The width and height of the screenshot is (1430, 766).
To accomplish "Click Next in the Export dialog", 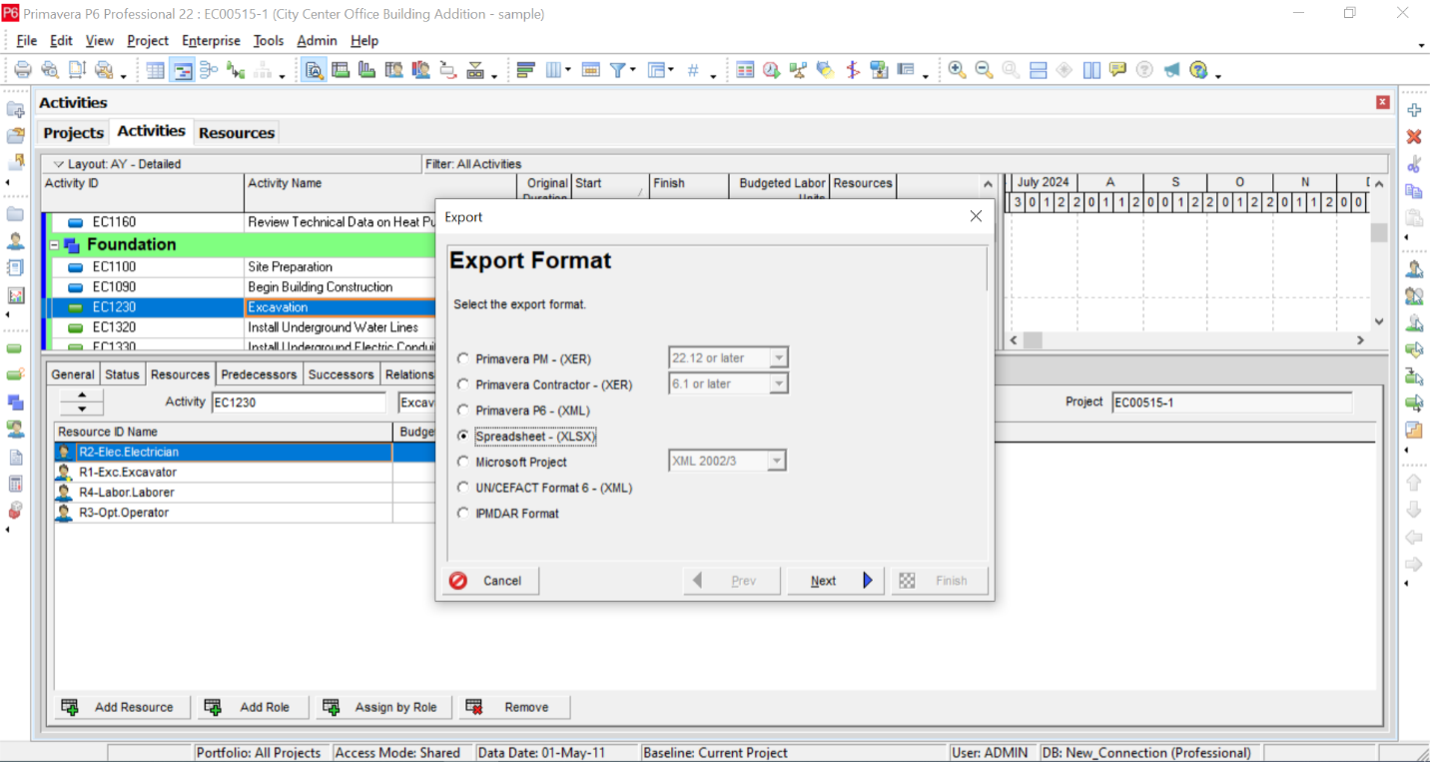I will [835, 581].
